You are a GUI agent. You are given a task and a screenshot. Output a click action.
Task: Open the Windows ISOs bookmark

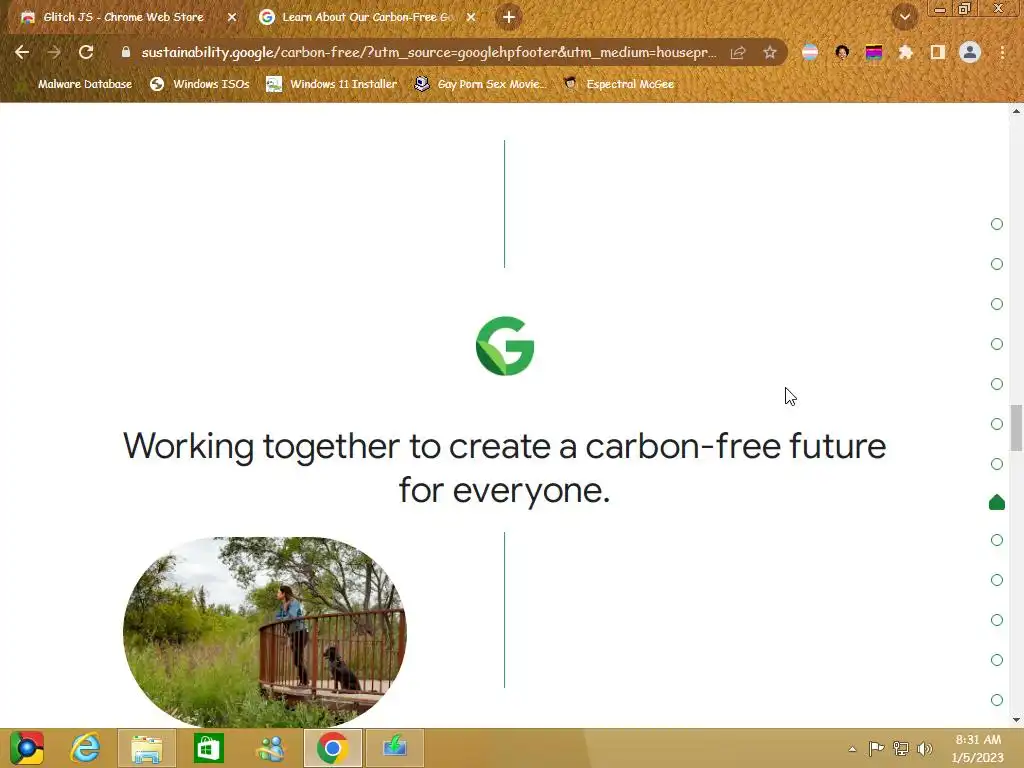[200, 84]
